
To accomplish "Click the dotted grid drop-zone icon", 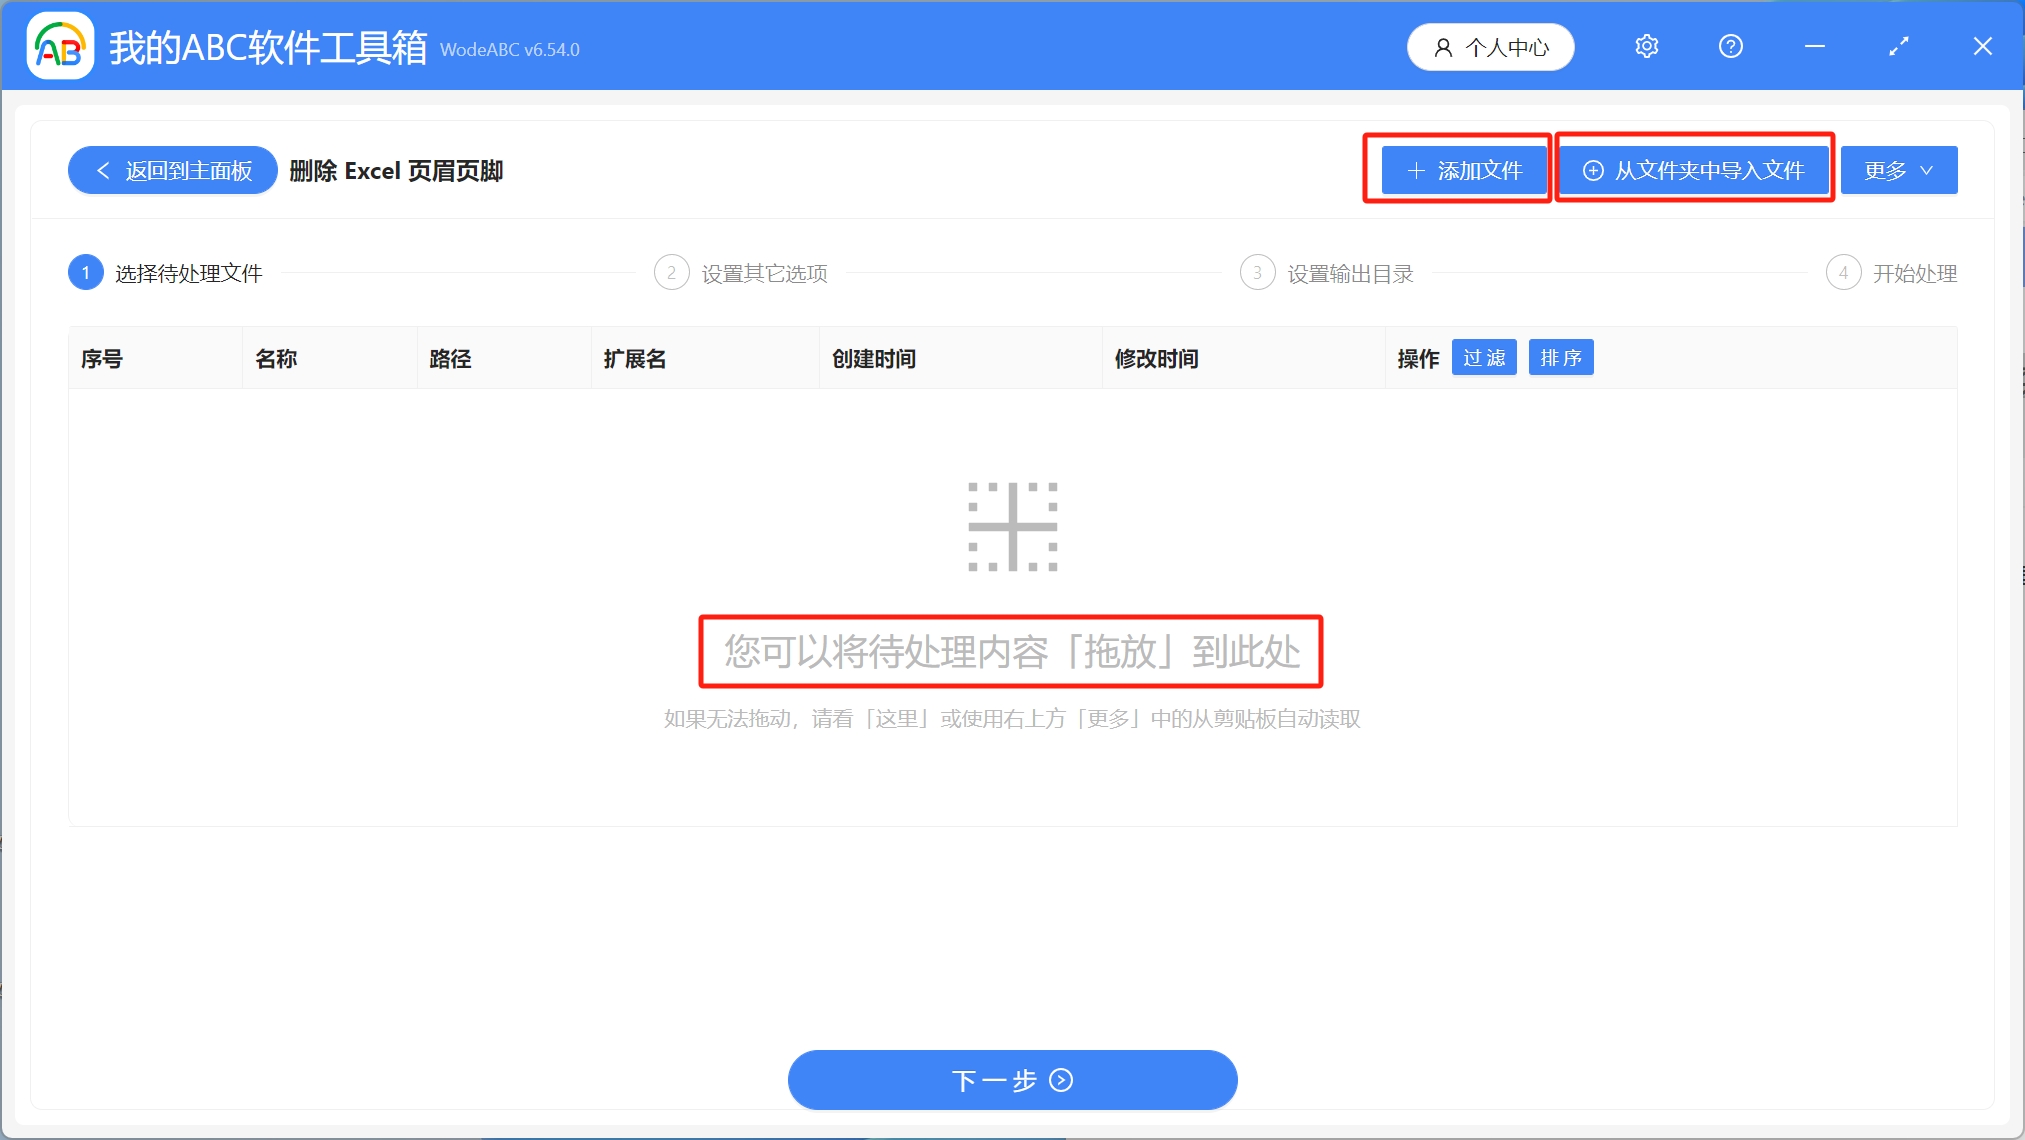I will (x=1011, y=527).
